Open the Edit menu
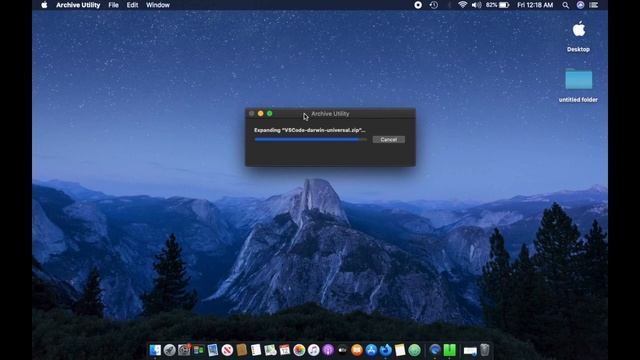640x360 pixels. pos(132,5)
